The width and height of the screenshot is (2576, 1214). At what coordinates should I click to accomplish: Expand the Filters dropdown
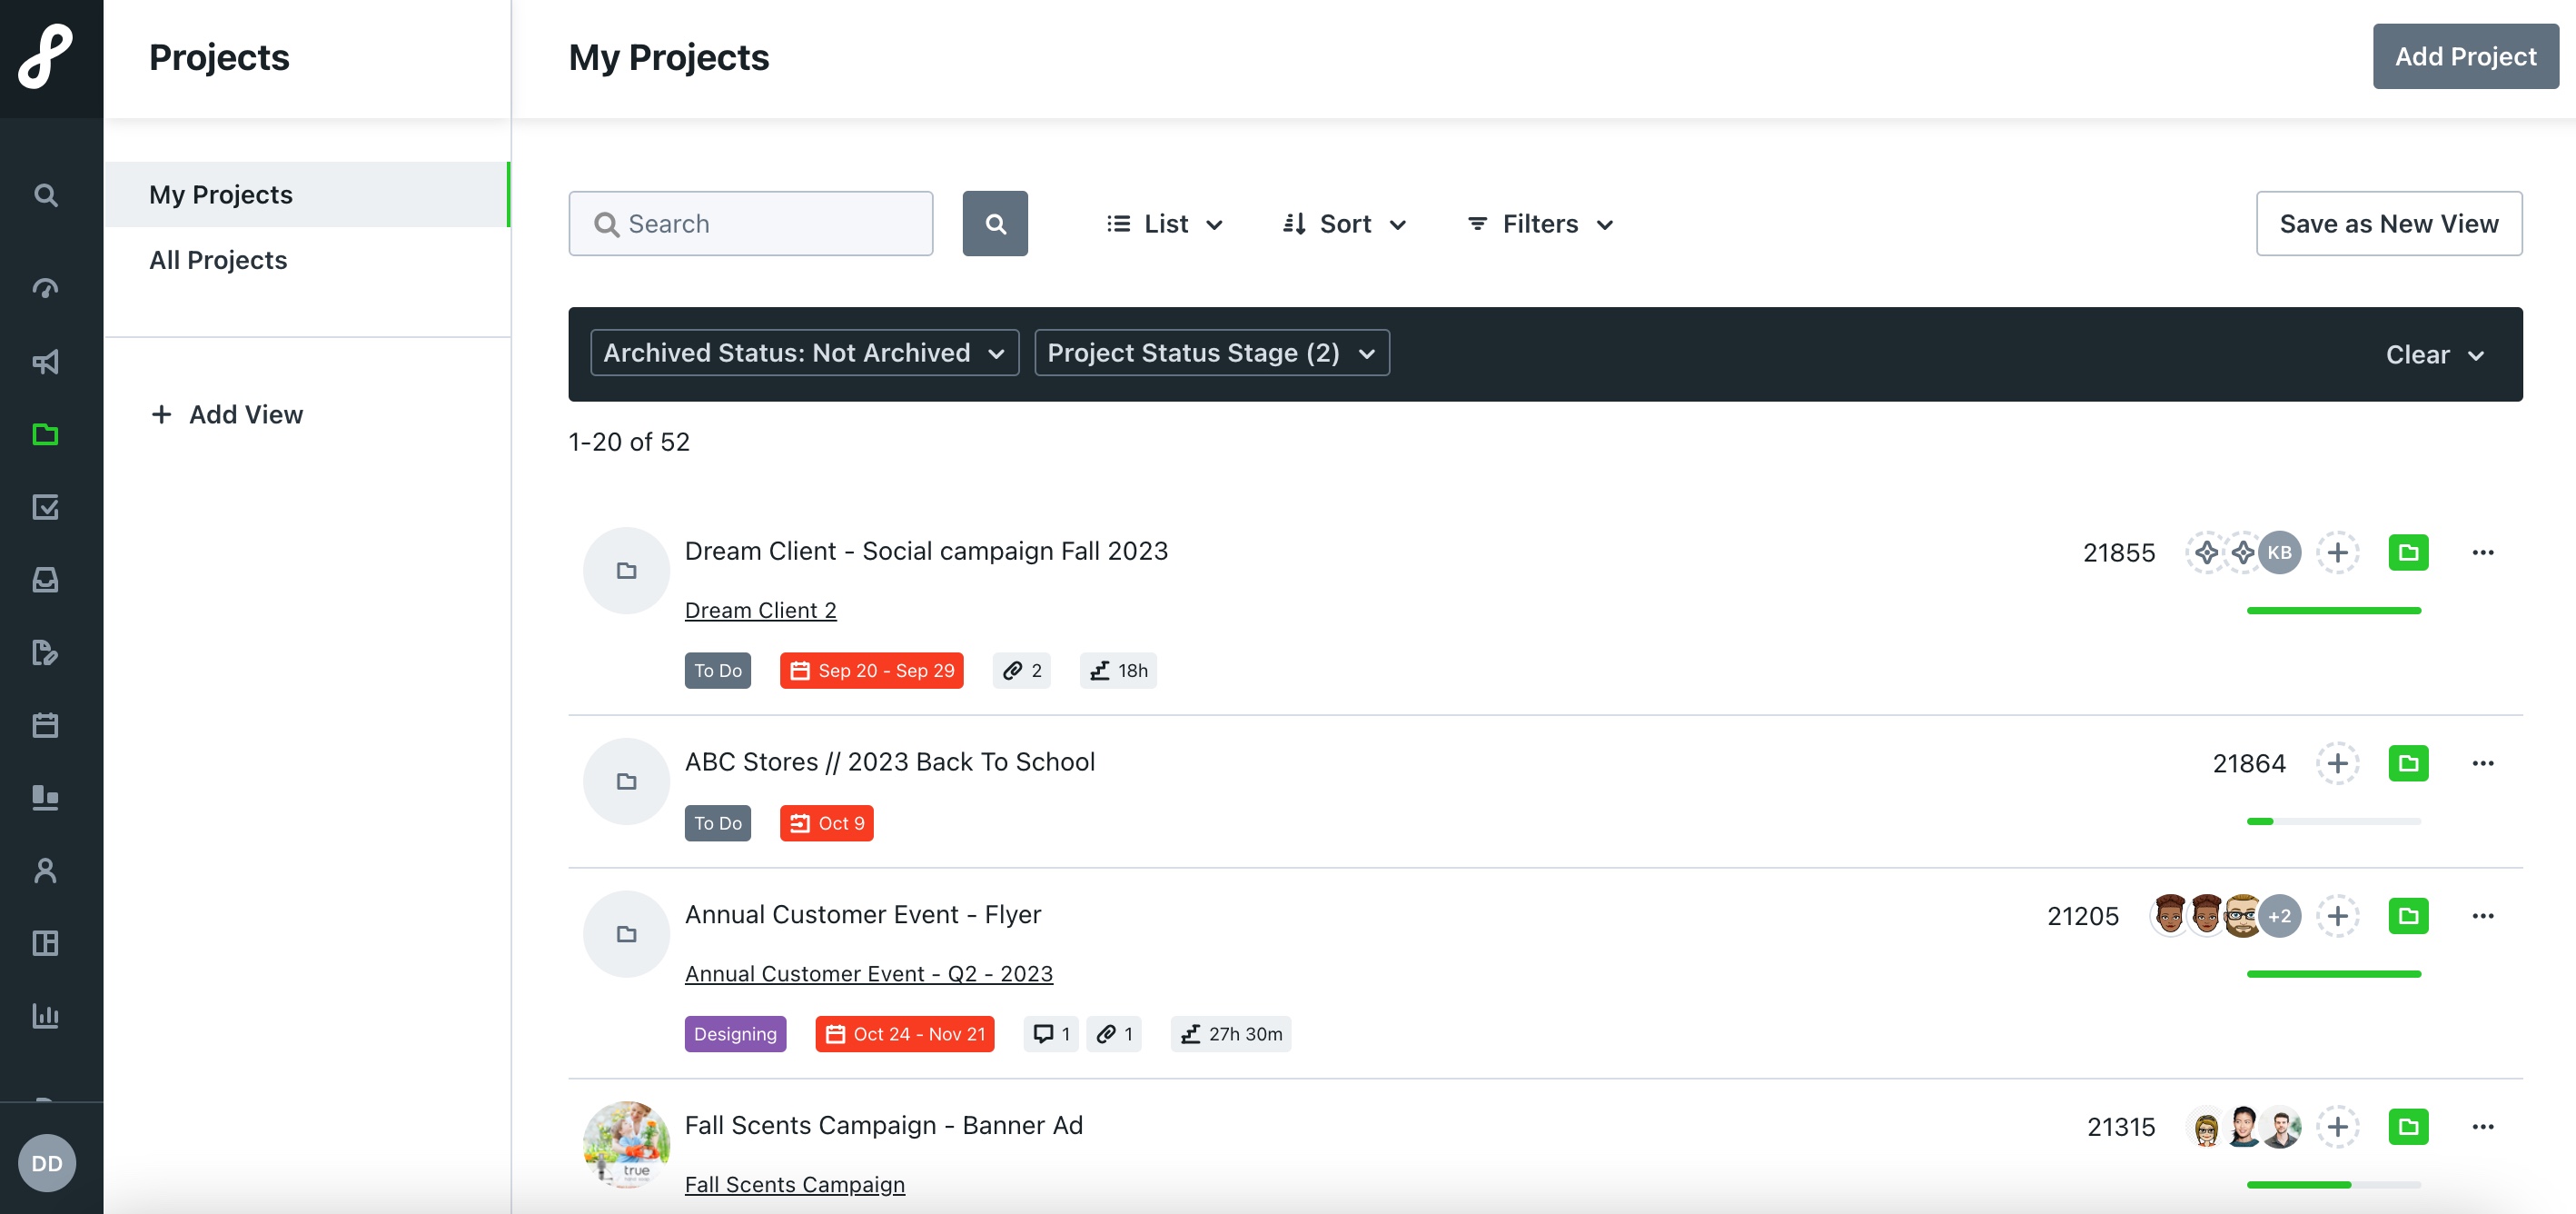point(1540,224)
